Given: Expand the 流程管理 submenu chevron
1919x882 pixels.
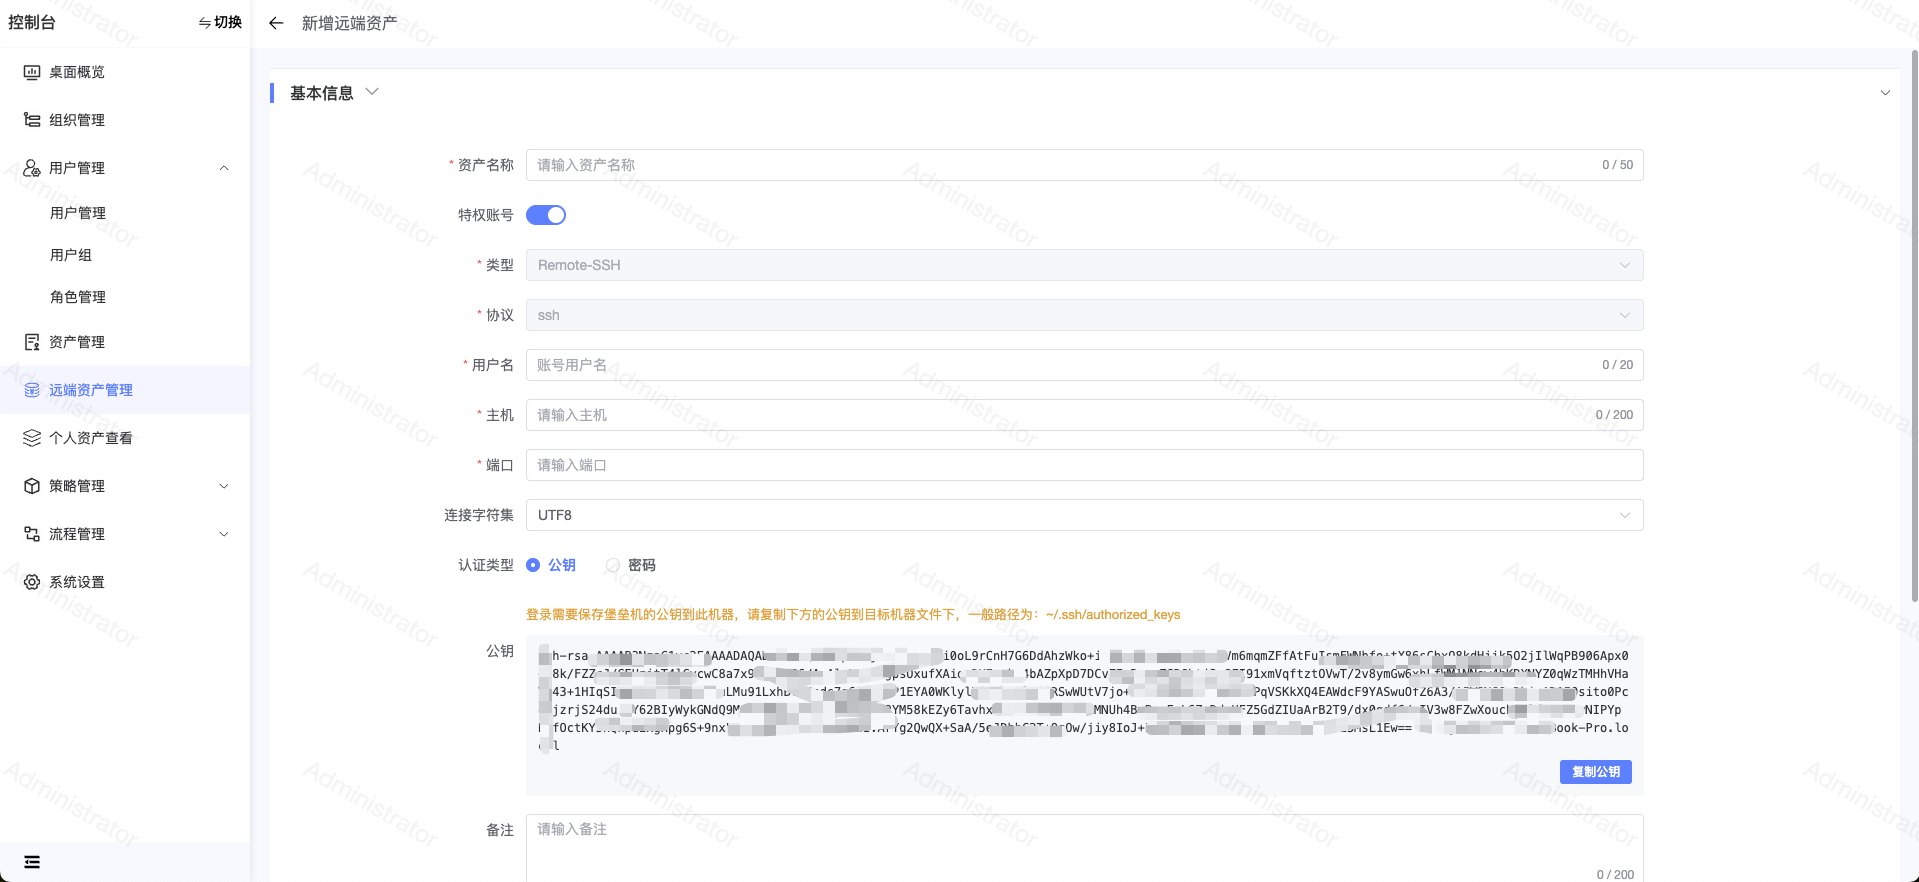Looking at the screenshot, I should [224, 534].
